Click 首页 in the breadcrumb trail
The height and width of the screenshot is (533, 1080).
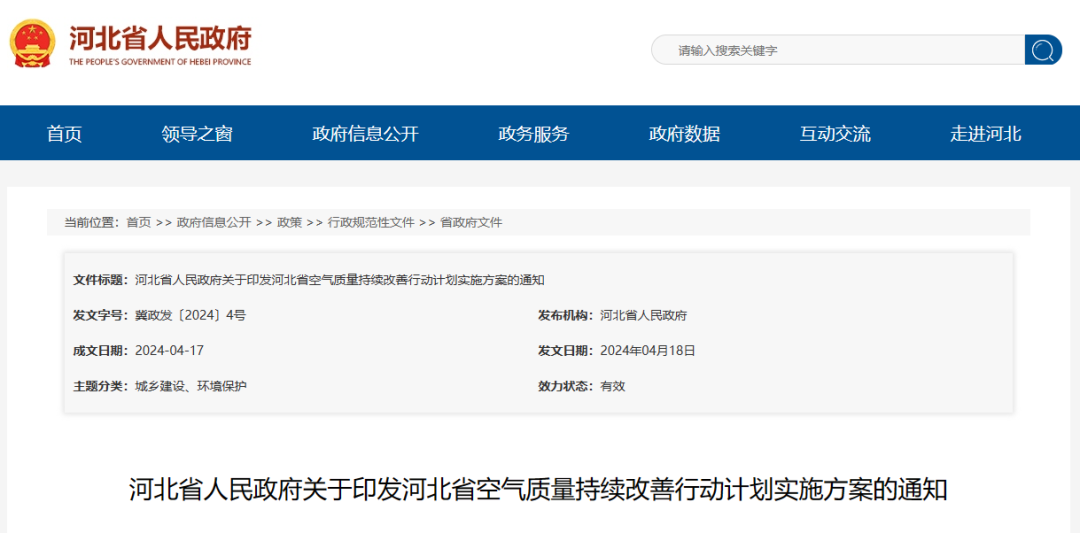point(138,222)
